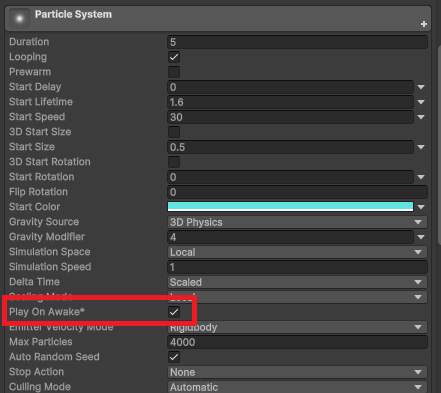Enable the Prewarm checkbox
The image size is (441, 393).
174,72
